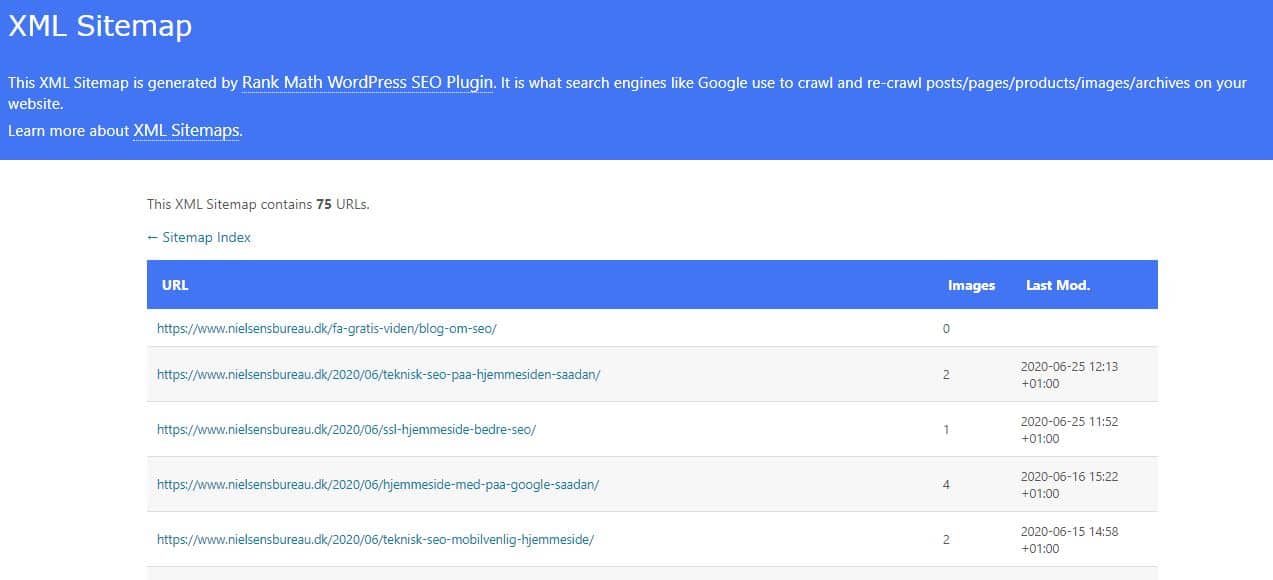Click the URL column header

[175, 285]
